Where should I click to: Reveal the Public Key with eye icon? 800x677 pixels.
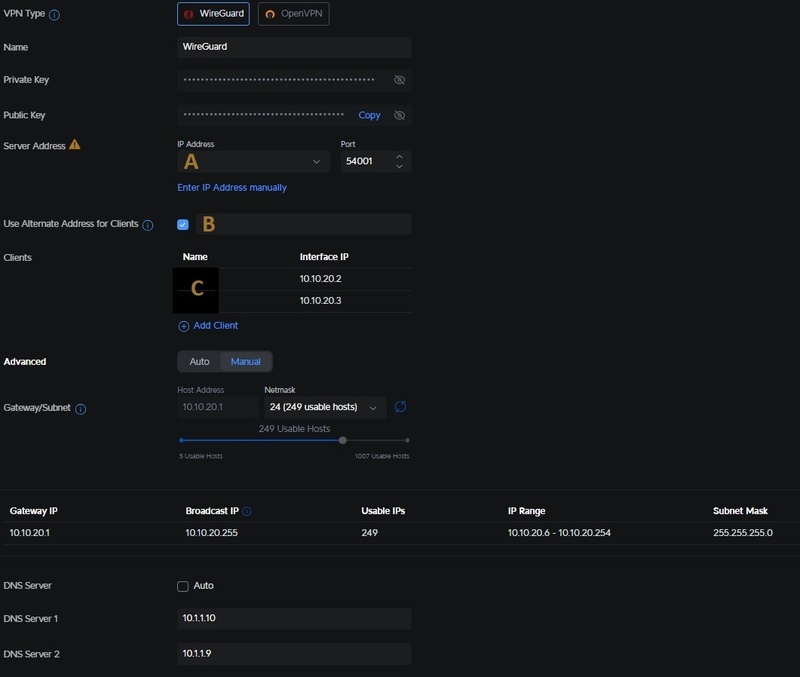(399, 115)
